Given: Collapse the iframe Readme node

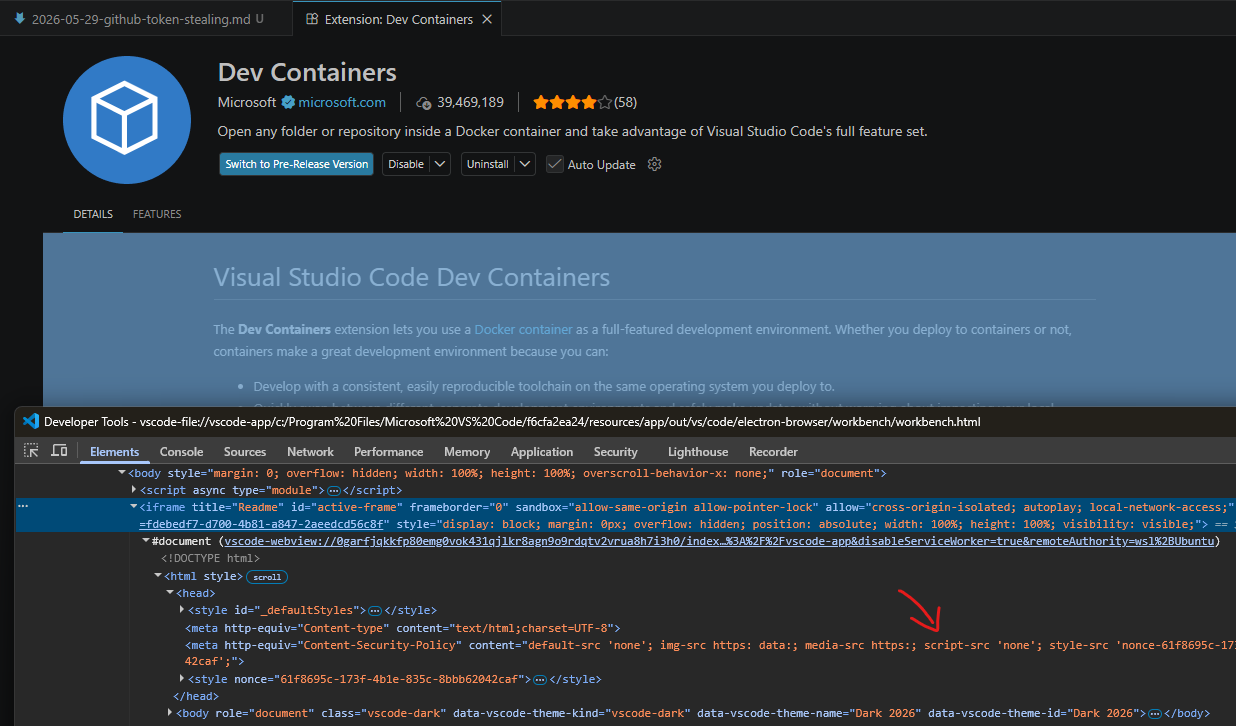Looking at the screenshot, I should coord(134,507).
